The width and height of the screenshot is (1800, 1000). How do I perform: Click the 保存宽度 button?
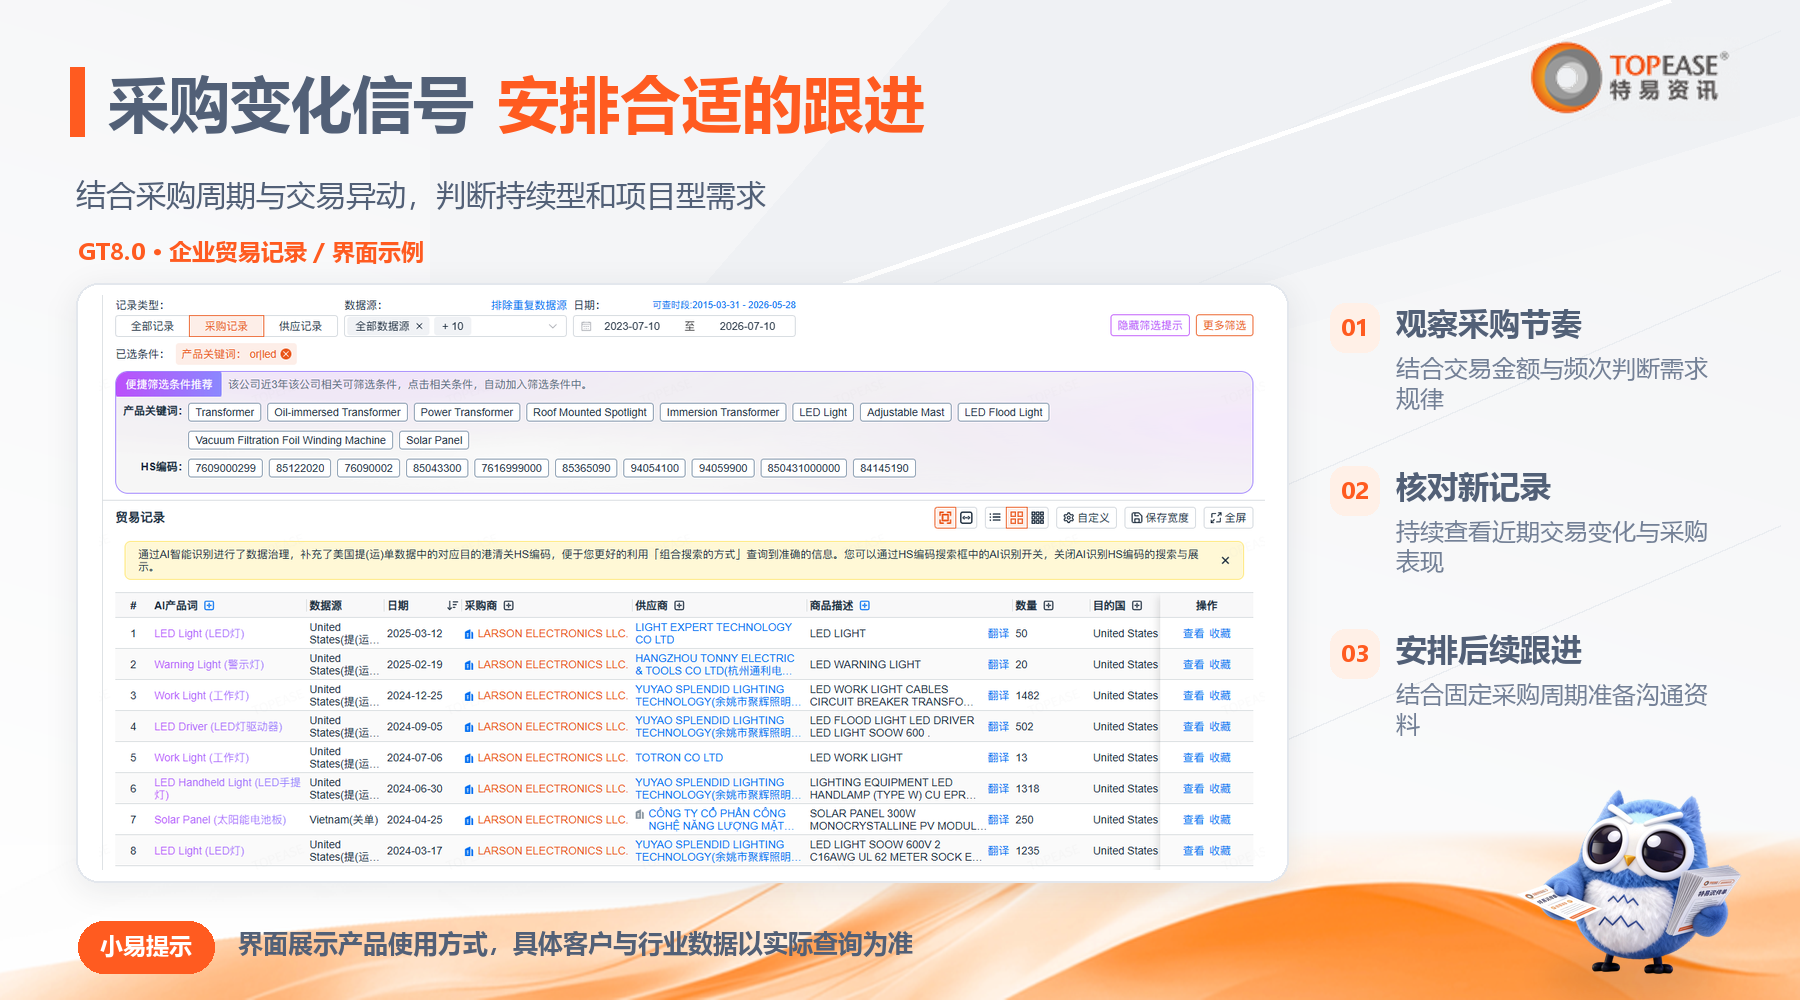pyautogui.click(x=1160, y=518)
